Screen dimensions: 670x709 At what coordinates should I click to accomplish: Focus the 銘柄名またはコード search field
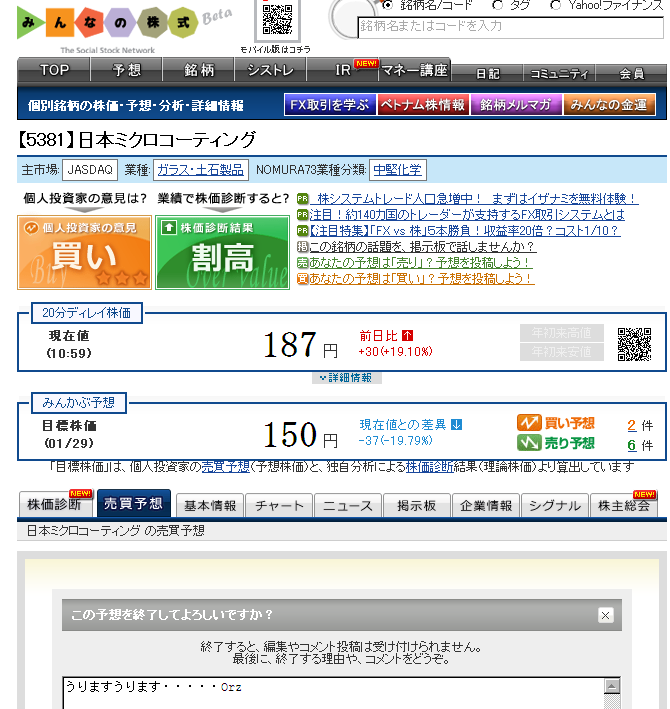(510, 27)
